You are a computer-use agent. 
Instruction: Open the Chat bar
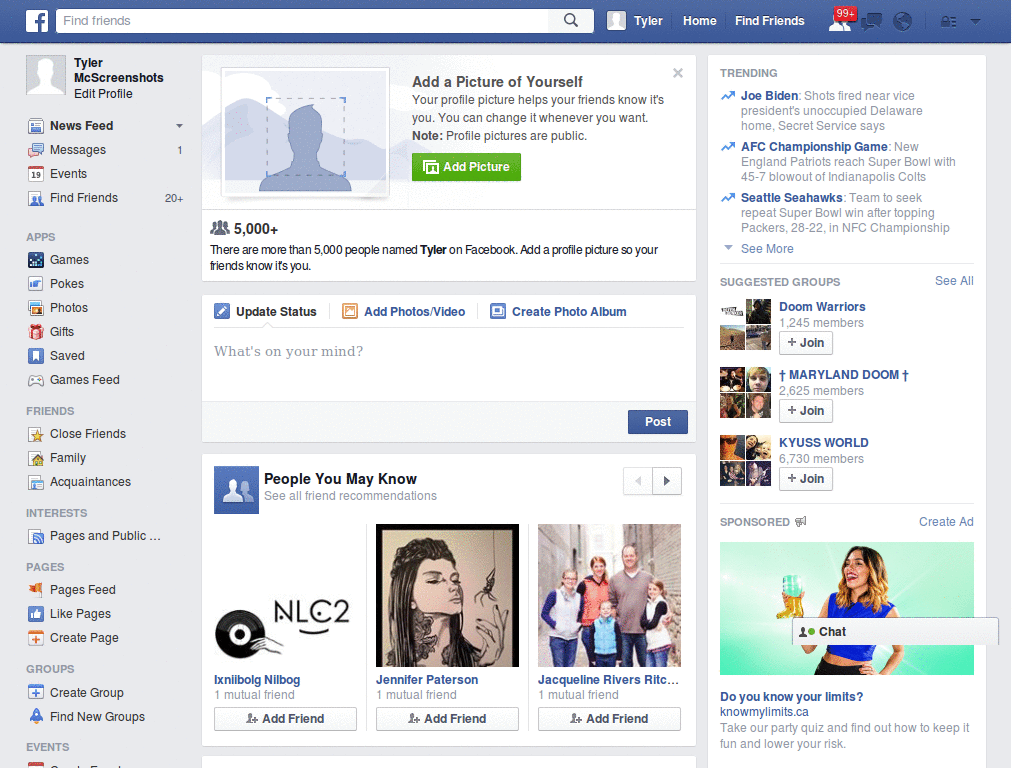[895, 632]
